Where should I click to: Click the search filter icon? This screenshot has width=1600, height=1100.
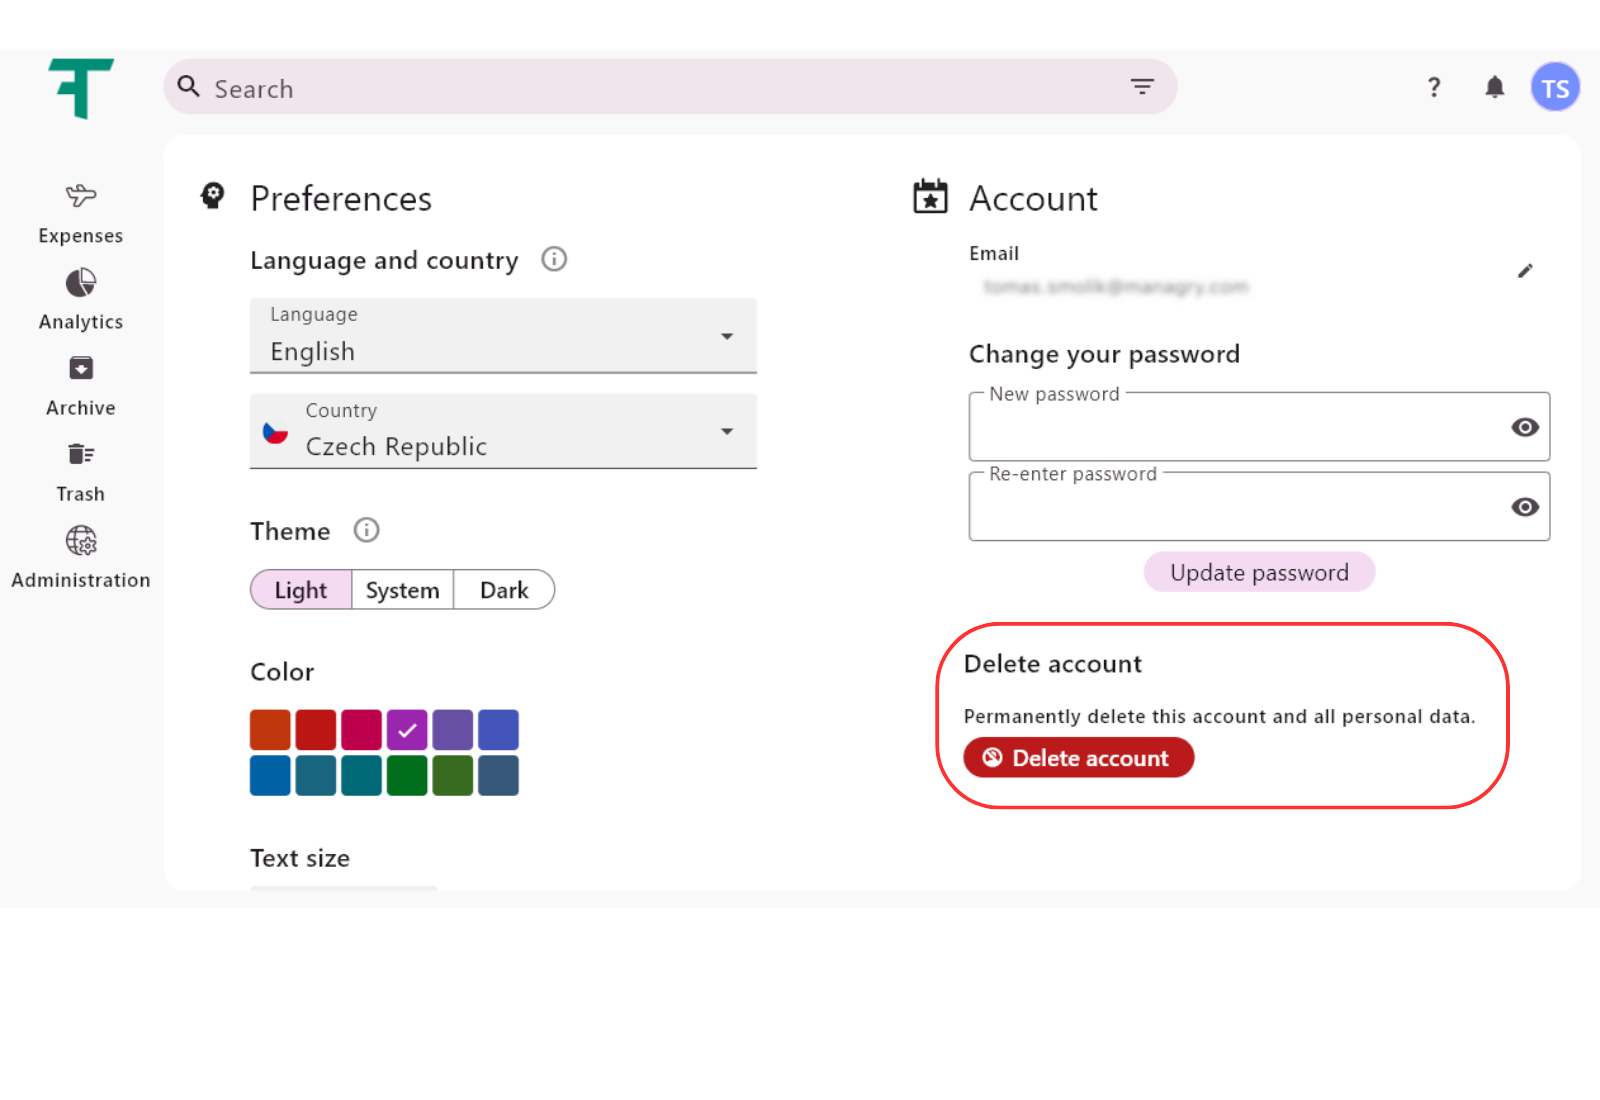[1142, 87]
